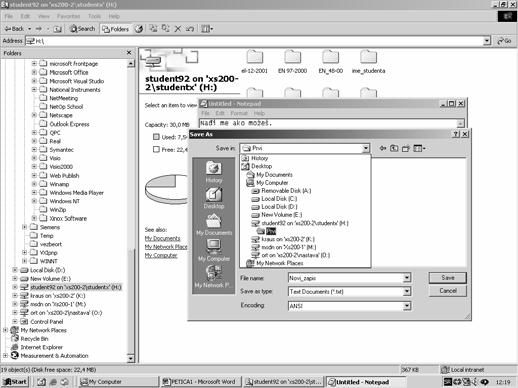Click My Computer icon in Save As places bar
This screenshot has height=388, width=518.
pos(214,251)
